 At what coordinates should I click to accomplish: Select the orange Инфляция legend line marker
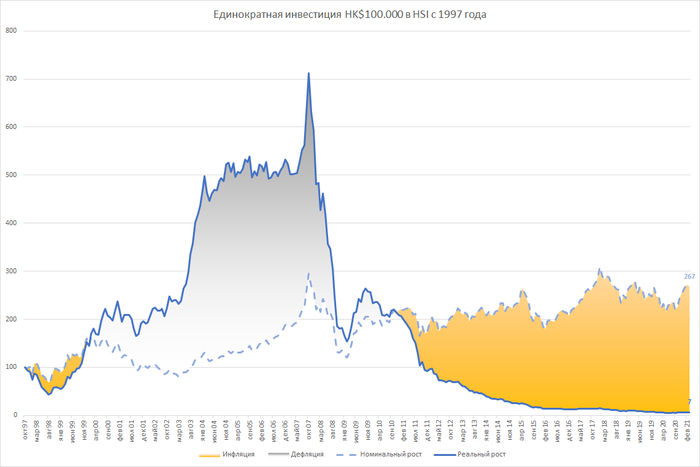pos(210,455)
